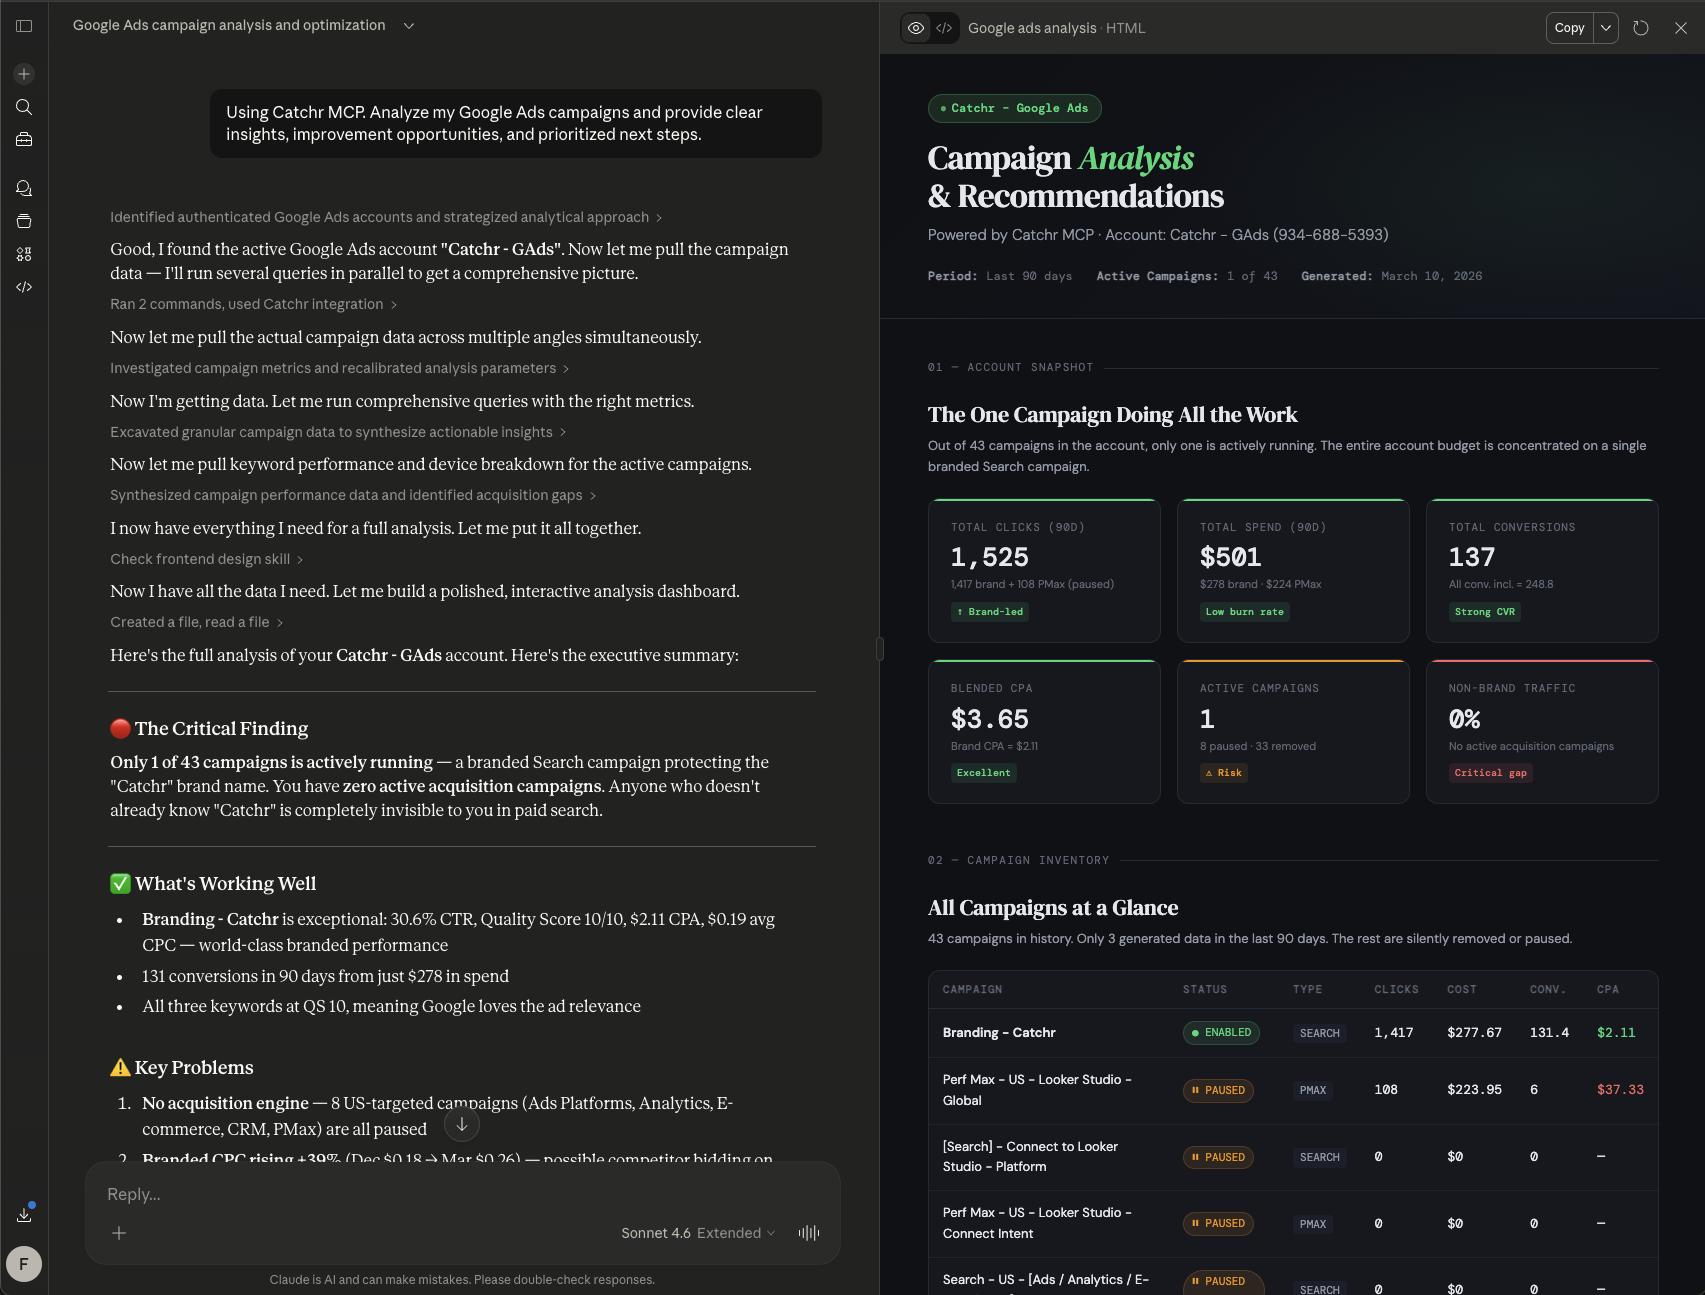Toggle the sidebar panel icon

(x=24, y=26)
